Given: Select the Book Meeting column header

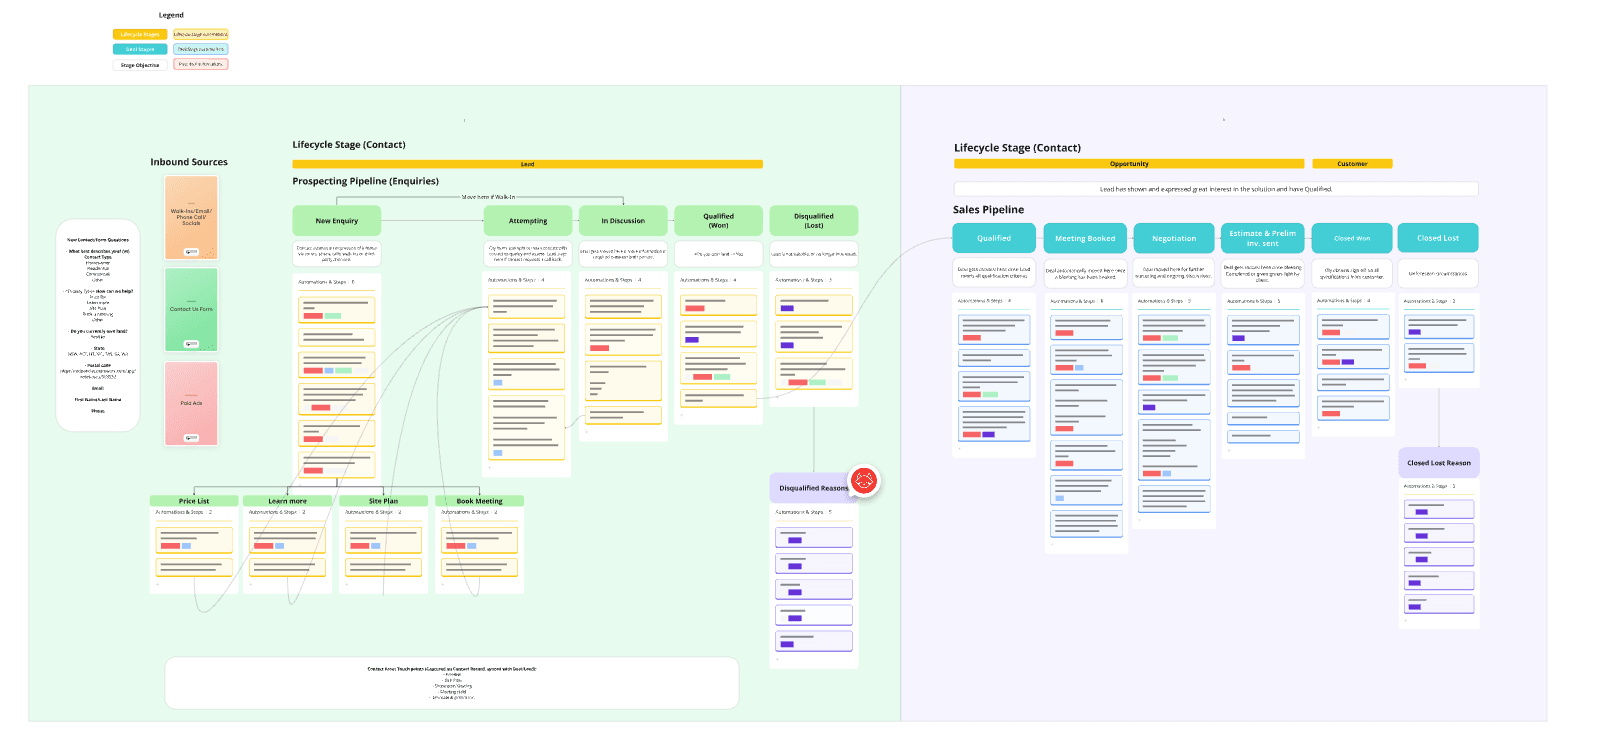Looking at the screenshot, I should coord(480,501).
